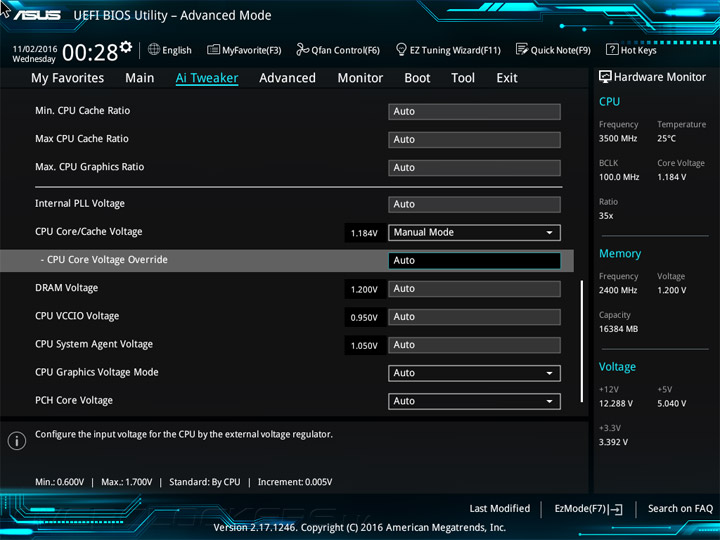
Task: Expand the CPU Core/Cache Voltage Manual Mode dropdown
Action: coord(474,232)
